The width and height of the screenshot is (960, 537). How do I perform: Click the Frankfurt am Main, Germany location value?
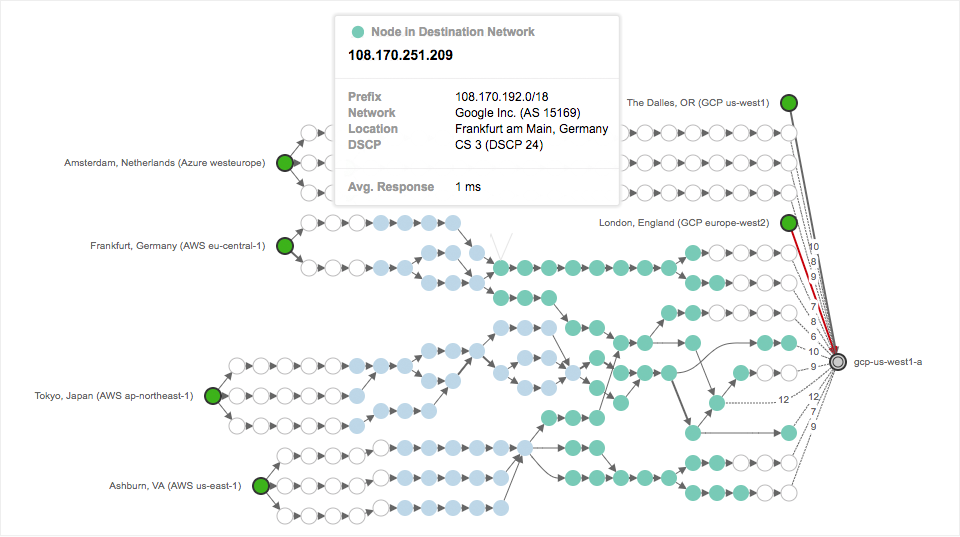click(531, 129)
